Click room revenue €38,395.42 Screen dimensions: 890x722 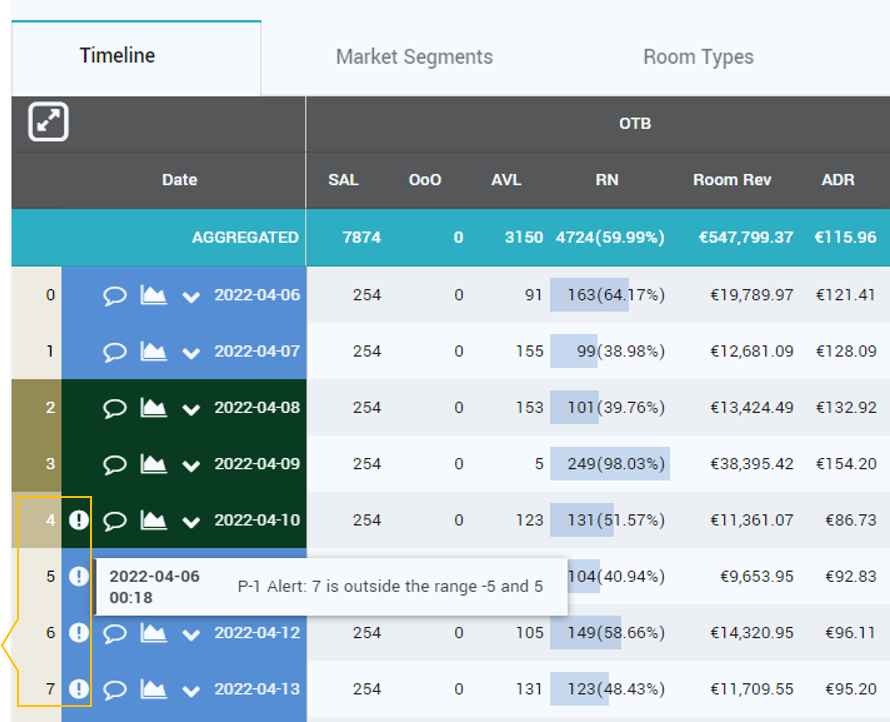pyautogui.click(x=752, y=464)
